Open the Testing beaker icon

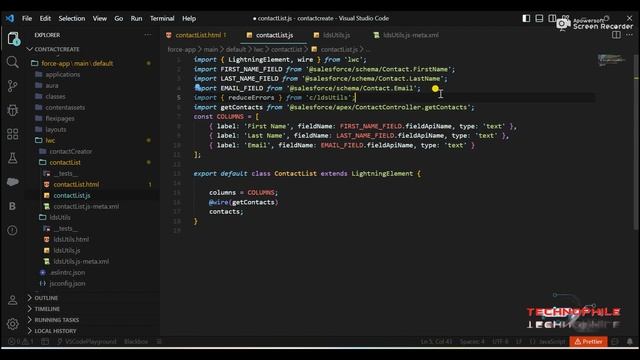pos(13,158)
